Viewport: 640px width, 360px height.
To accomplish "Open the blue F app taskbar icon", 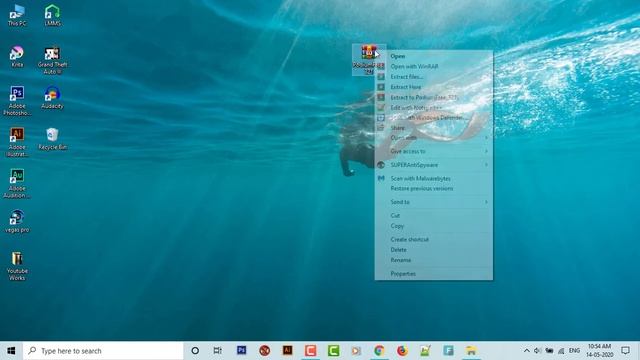I will pyautogui.click(x=448, y=350).
